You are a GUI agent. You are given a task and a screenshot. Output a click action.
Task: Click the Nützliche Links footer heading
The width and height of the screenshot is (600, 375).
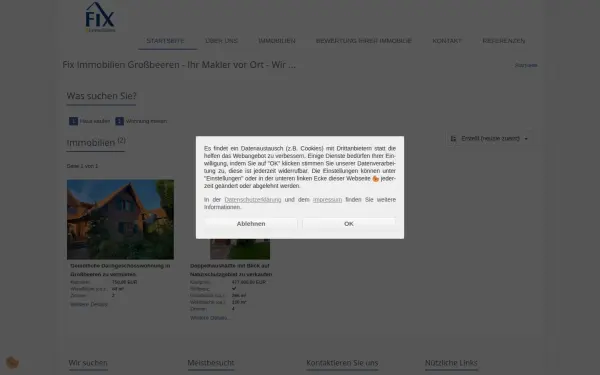coord(451,363)
